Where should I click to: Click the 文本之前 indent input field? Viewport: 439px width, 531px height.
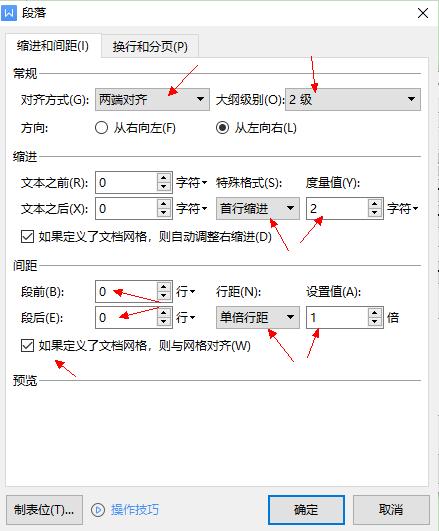point(126,183)
